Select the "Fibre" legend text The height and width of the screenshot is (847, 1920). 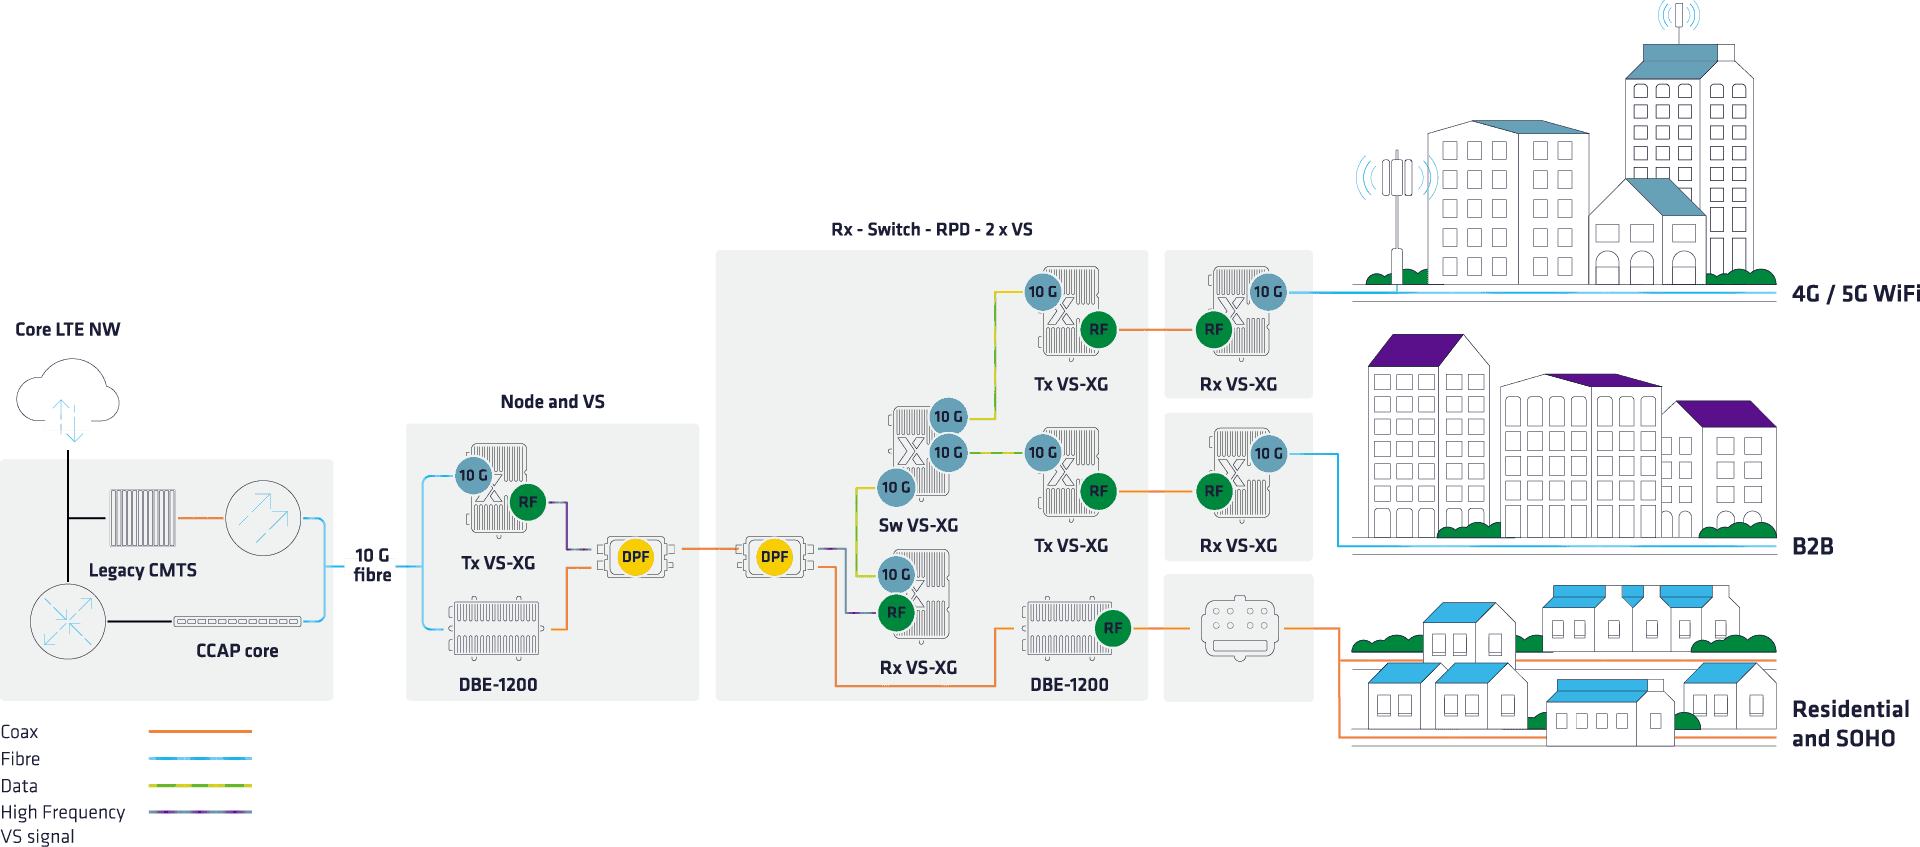[20, 759]
